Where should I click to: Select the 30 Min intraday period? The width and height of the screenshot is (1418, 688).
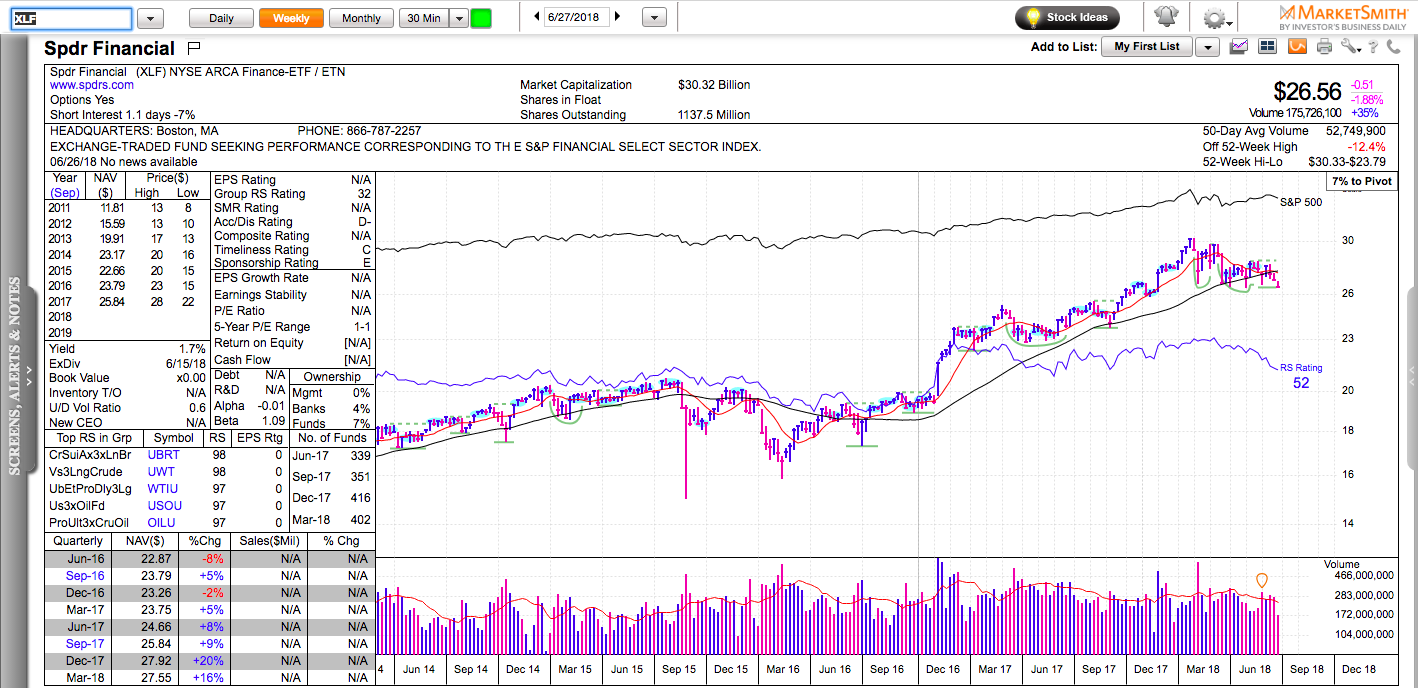424,18
